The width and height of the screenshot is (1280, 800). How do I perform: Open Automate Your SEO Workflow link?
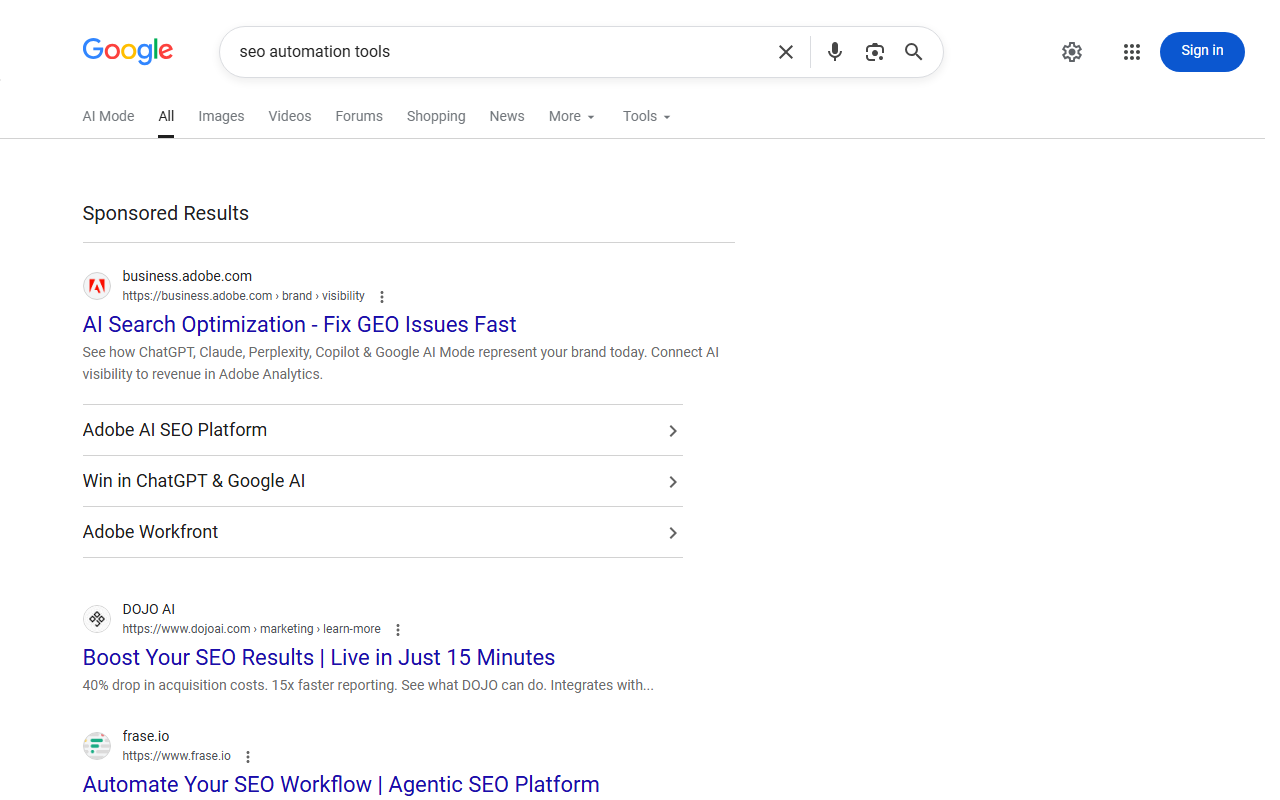pos(341,784)
